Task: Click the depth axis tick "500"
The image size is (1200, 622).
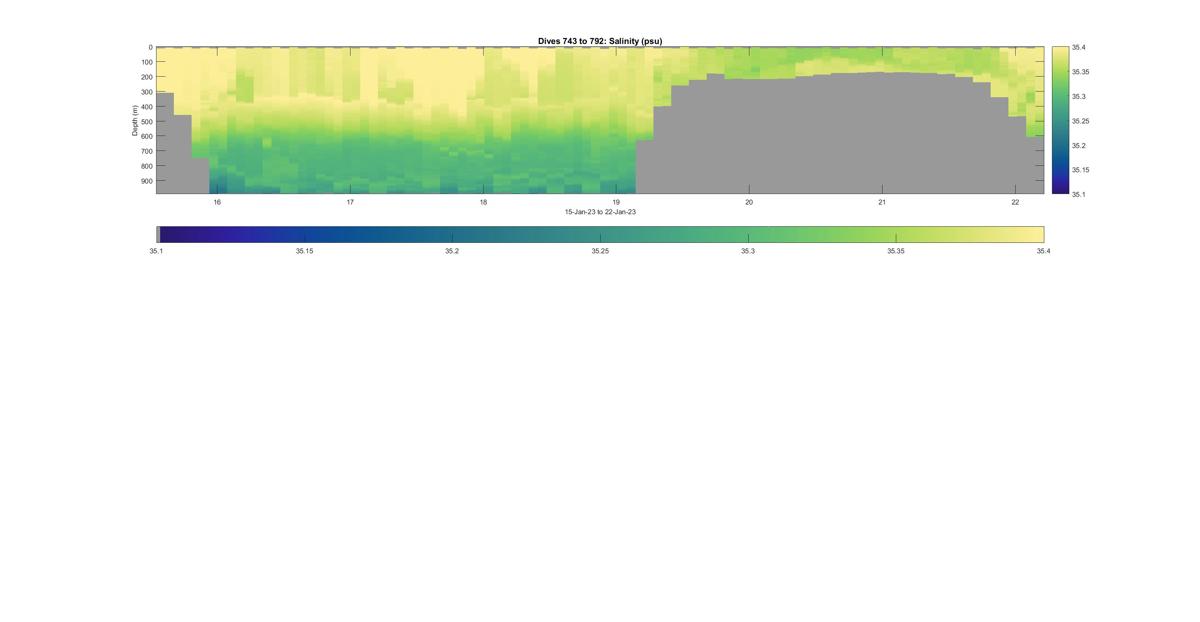Action: [x=146, y=122]
